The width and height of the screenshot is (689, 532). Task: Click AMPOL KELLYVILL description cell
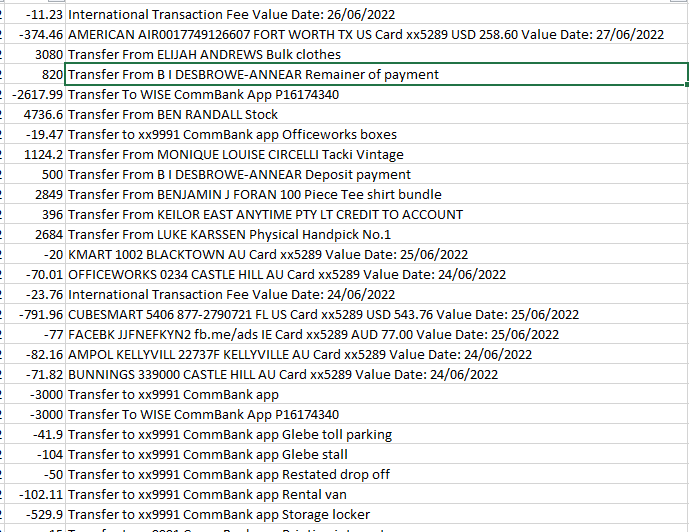(x=377, y=354)
